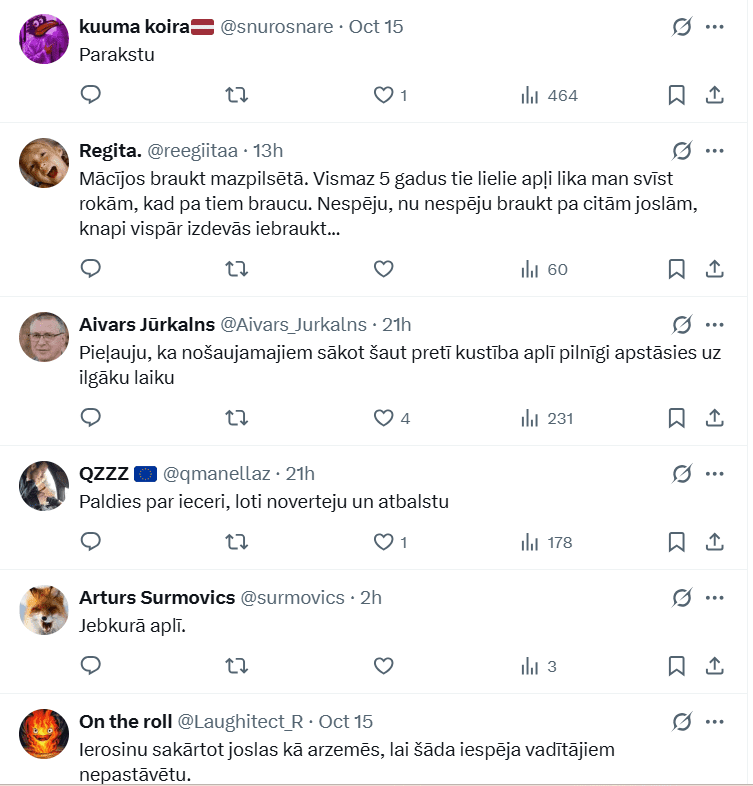This screenshot has width=753, height=786.
Task: Reply to kuuma koira's post
Action: (90, 95)
